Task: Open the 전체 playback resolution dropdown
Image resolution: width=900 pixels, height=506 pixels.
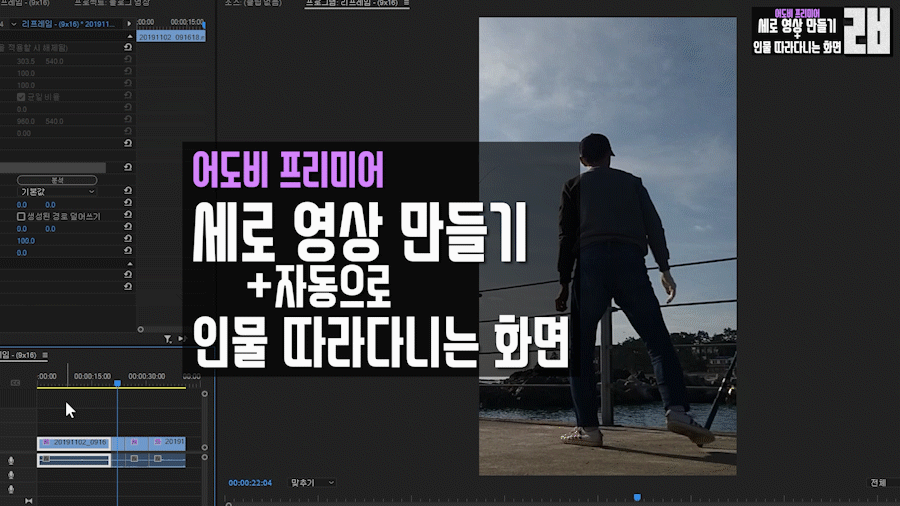Action: pos(882,483)
